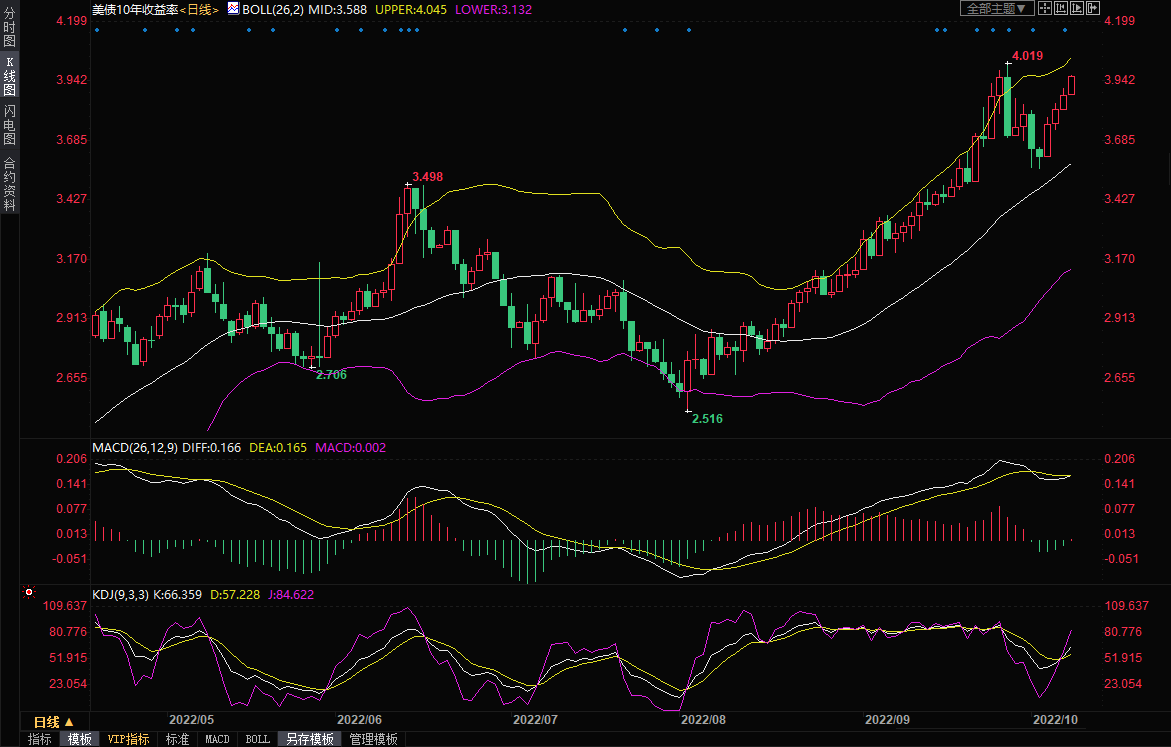Click the 4.019 peak price marker
Screen dimensions: 1171x747
point(1028,56)
